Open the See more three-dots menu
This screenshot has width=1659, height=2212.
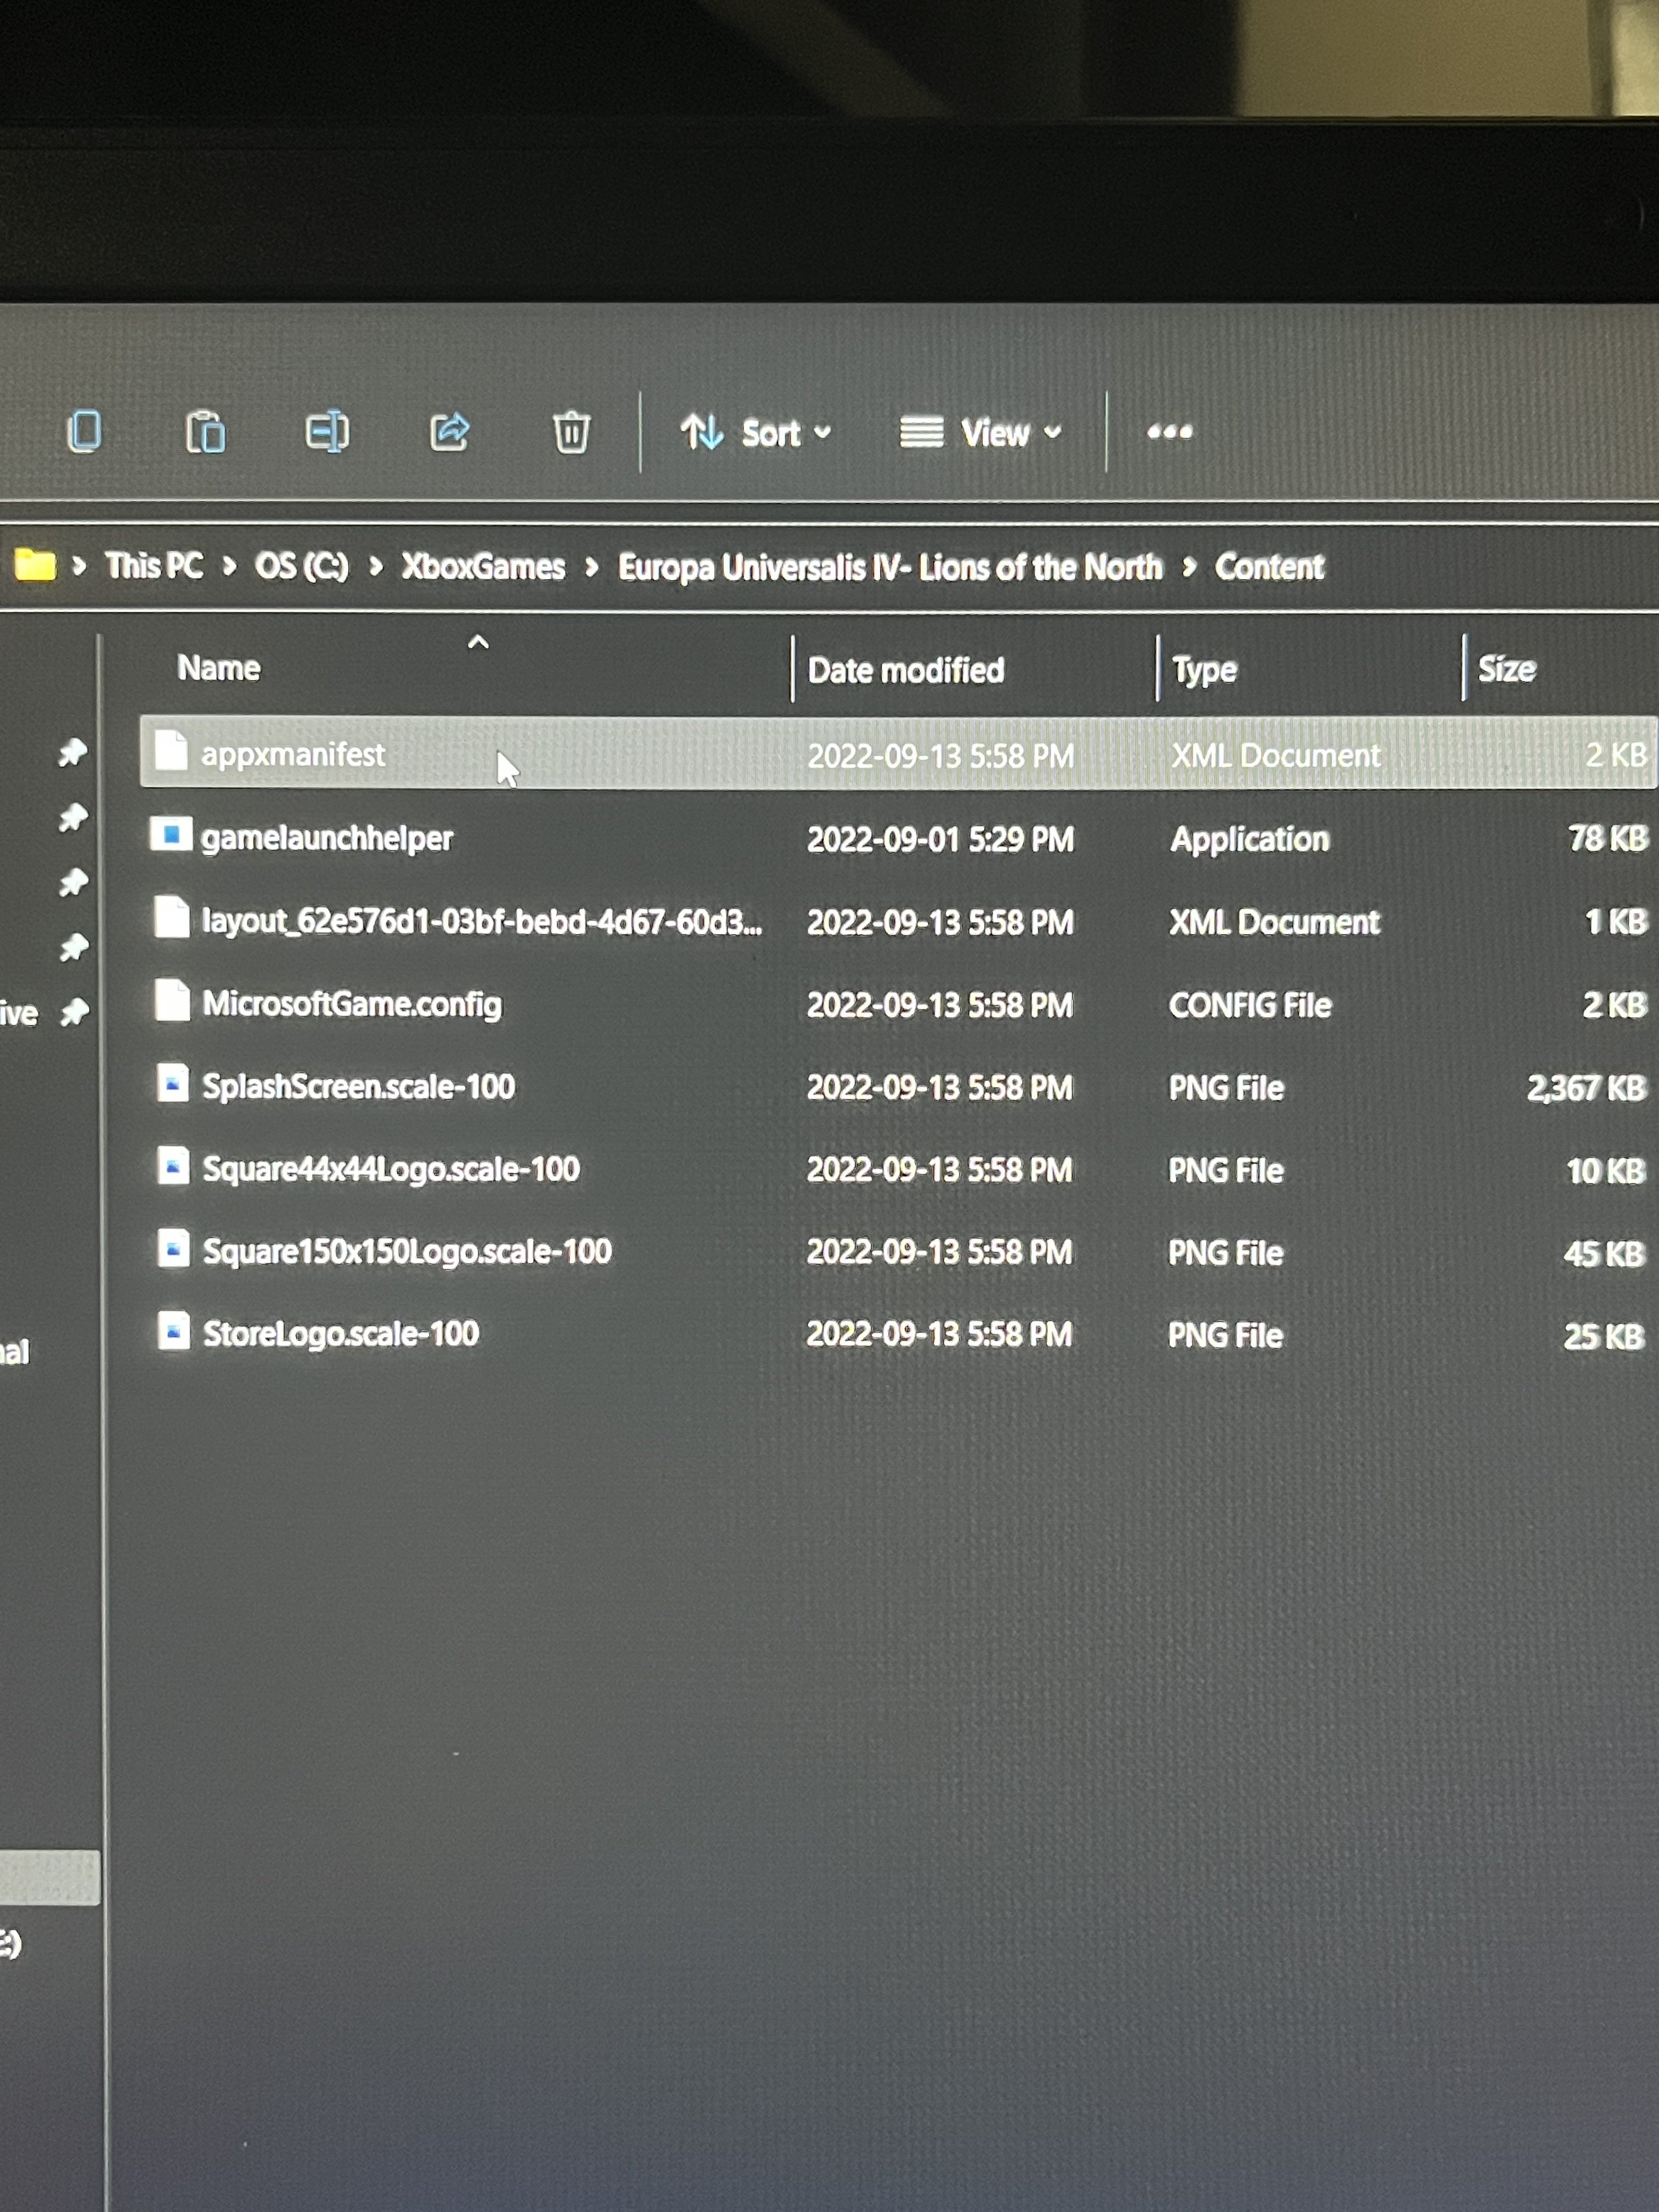[1169, 432]
